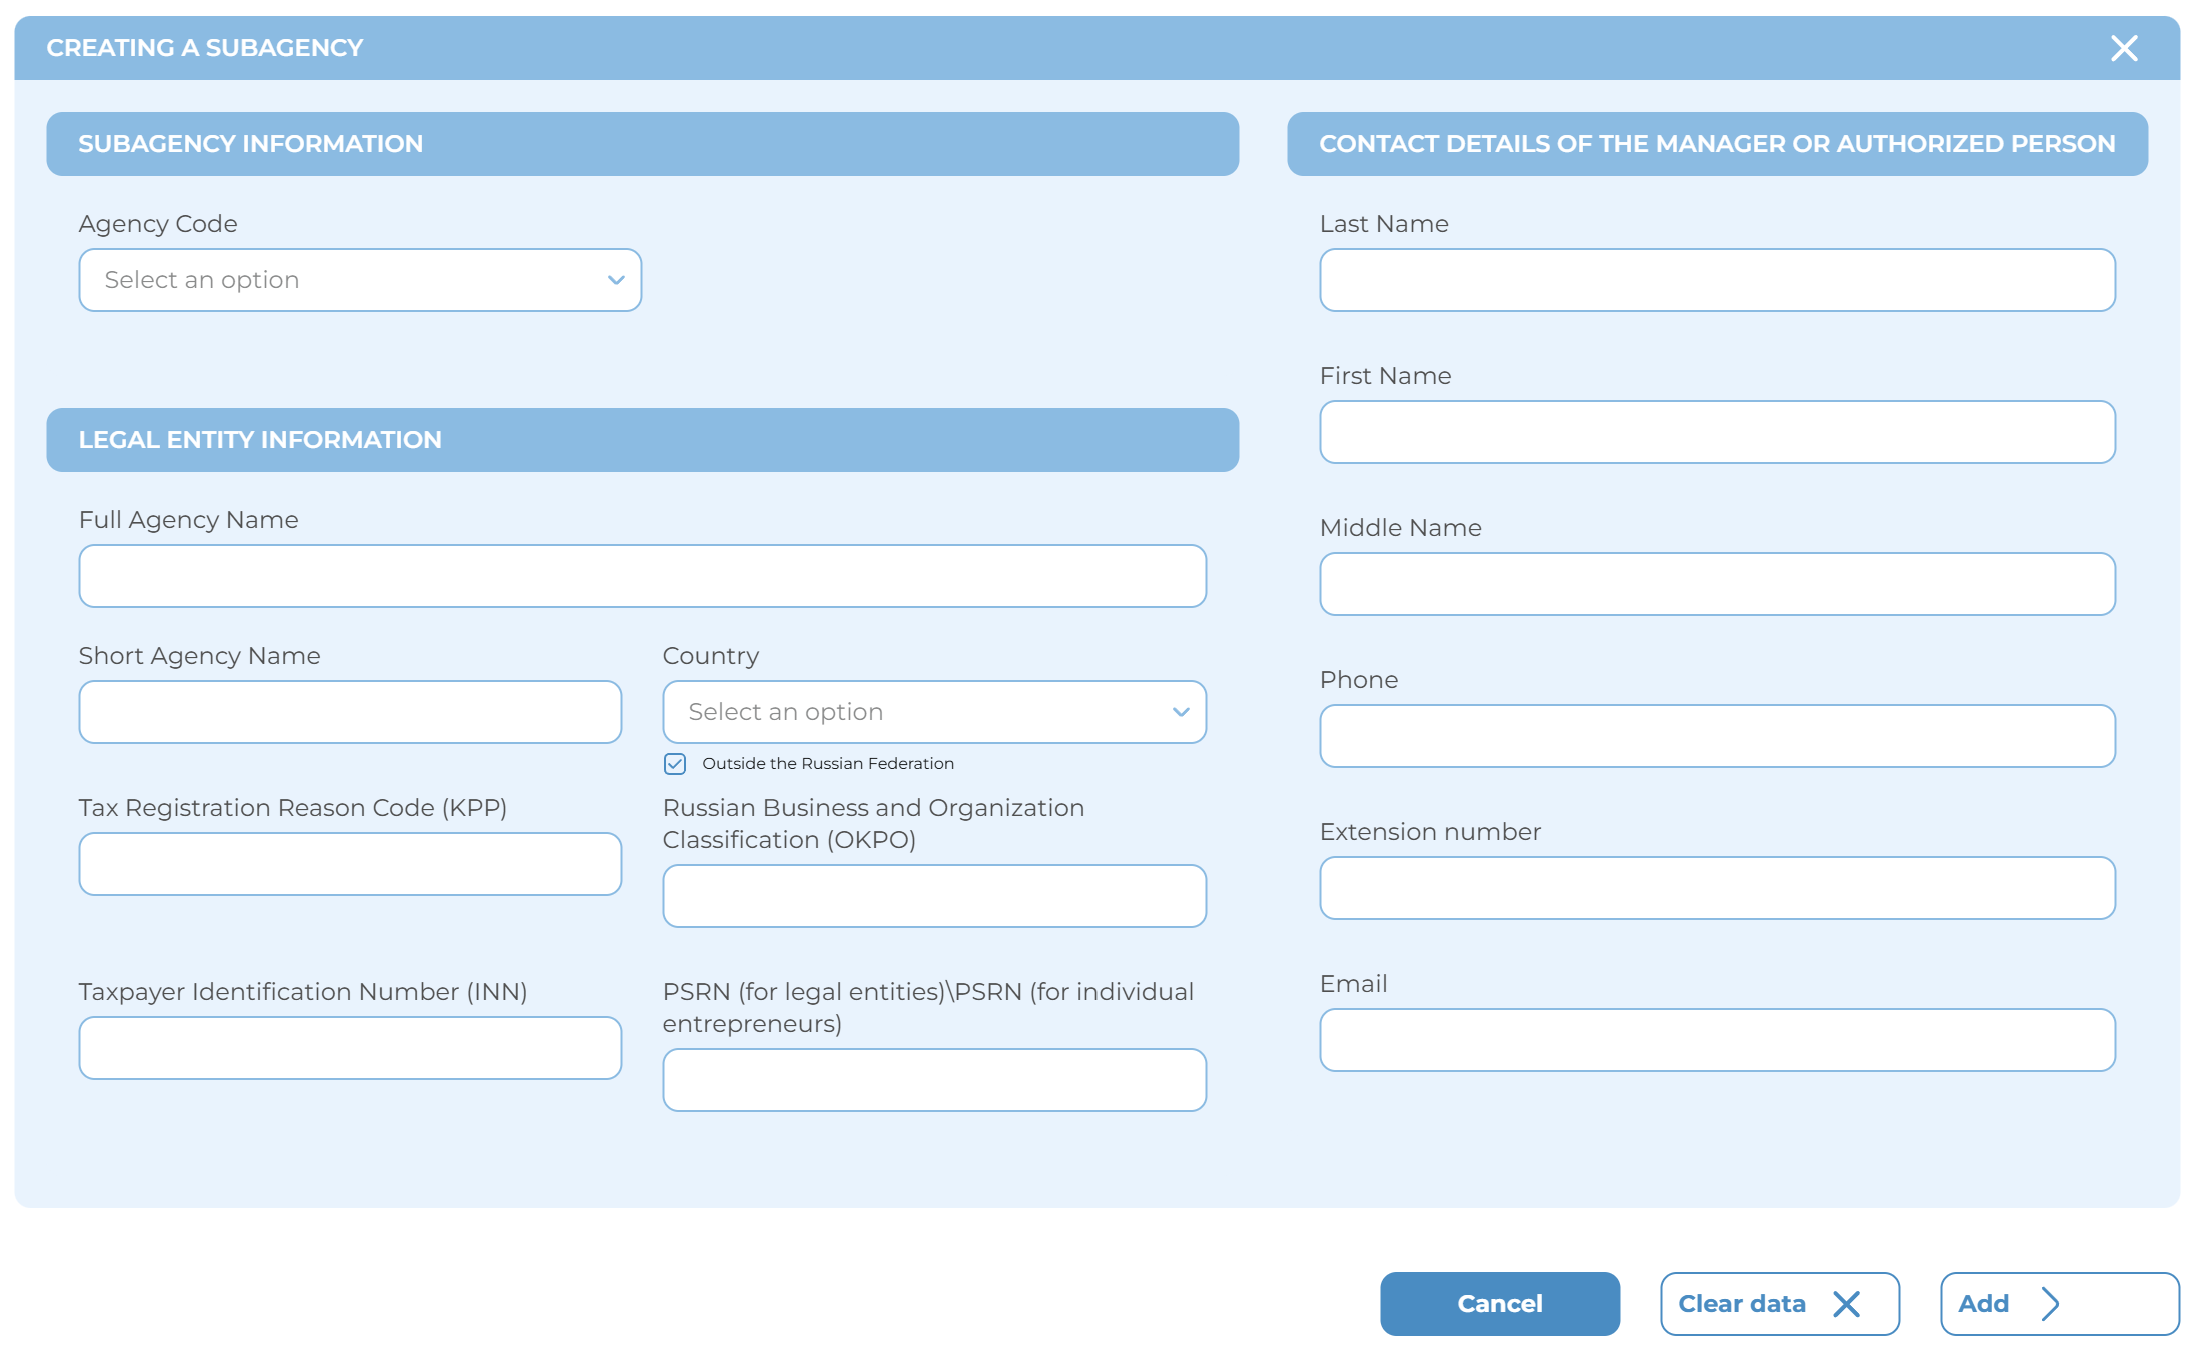2196x1352 pixels.
Task: Click the Email input field
Action: (x=1717, y=1040)
